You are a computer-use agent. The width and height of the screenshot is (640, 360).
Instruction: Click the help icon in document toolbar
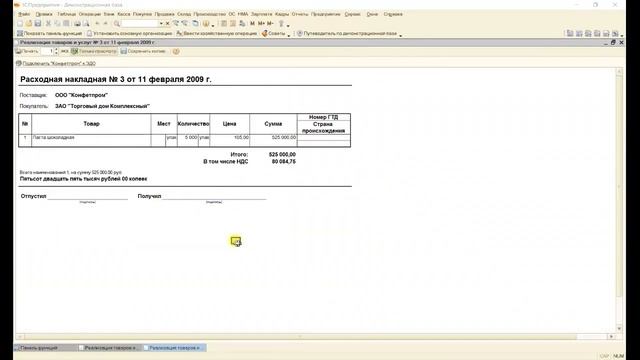[x=176, y=51]
